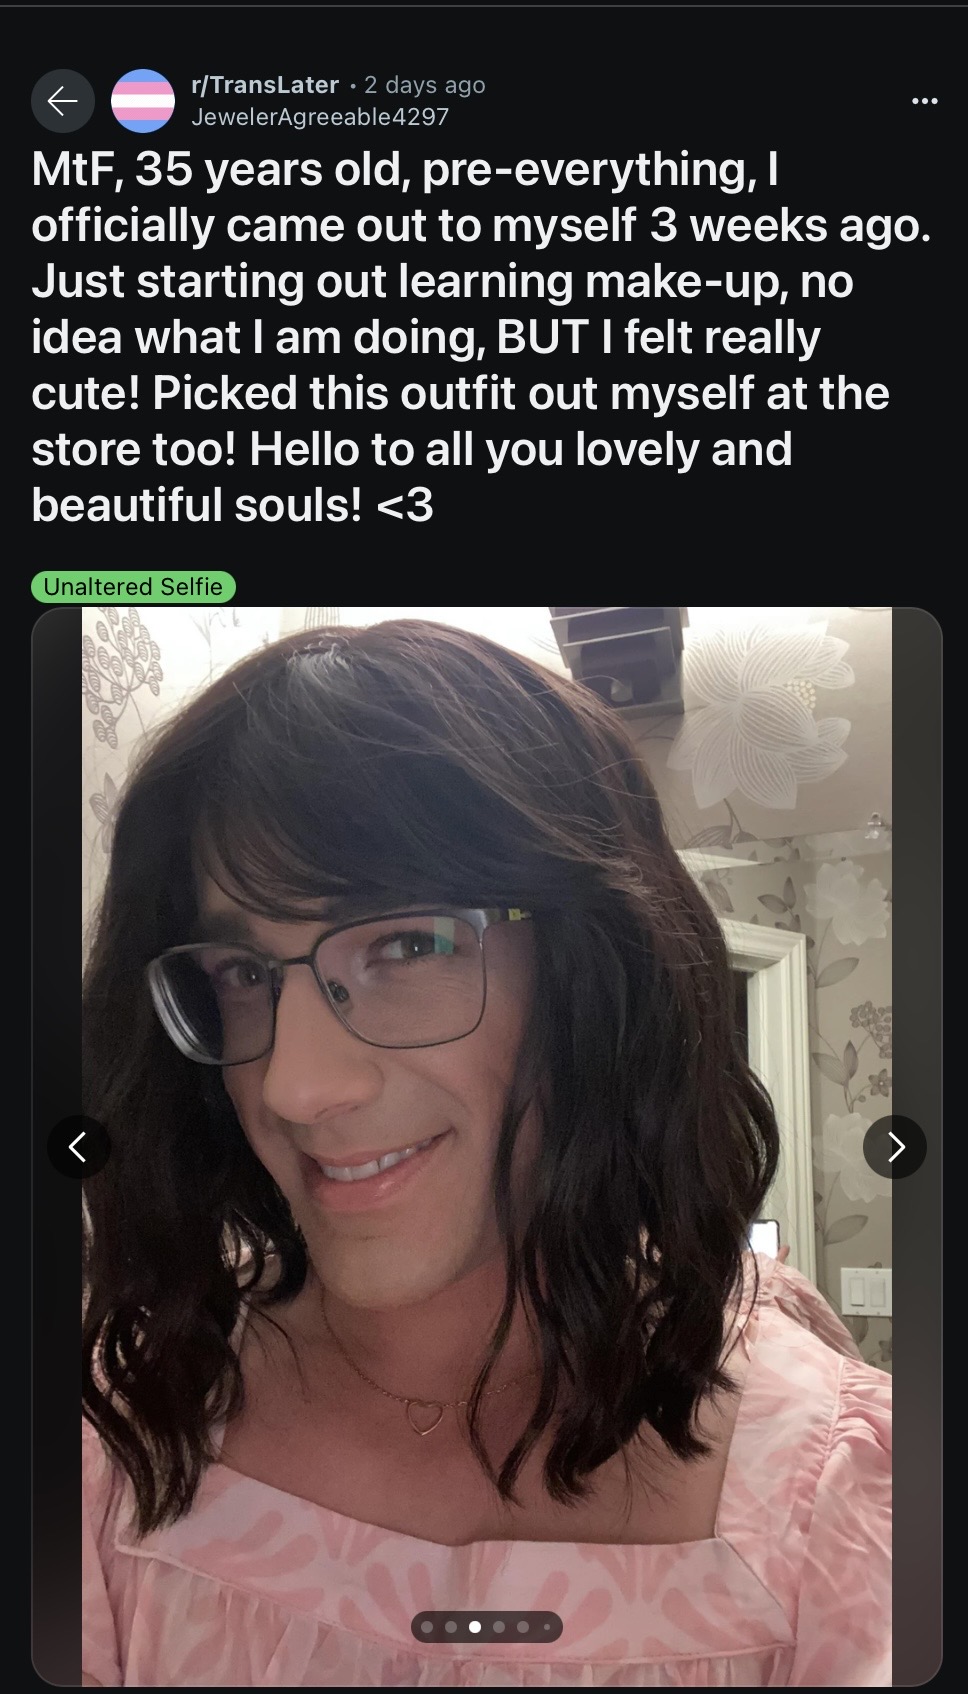Click the post title starting with 'MtF, 35 years old'
Viewport: 968px width, 1694px height.
[481, 337]
